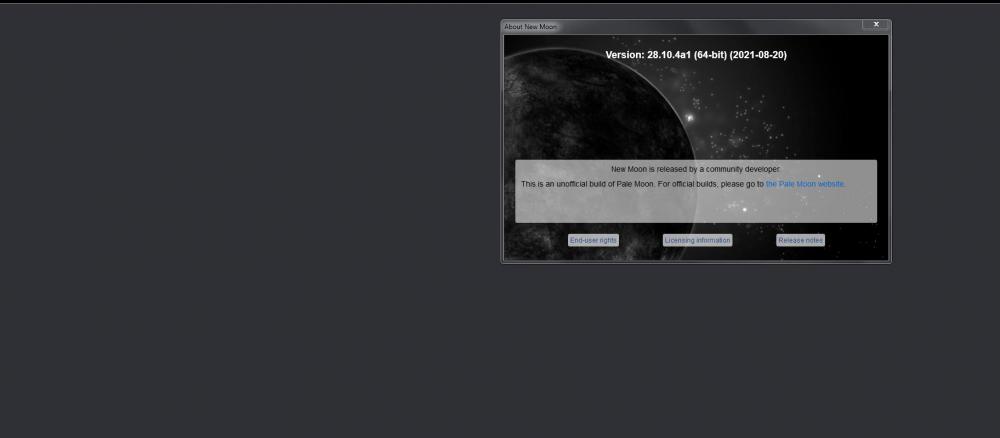Click the 'About New Moon' window title

tap(531, 27)
